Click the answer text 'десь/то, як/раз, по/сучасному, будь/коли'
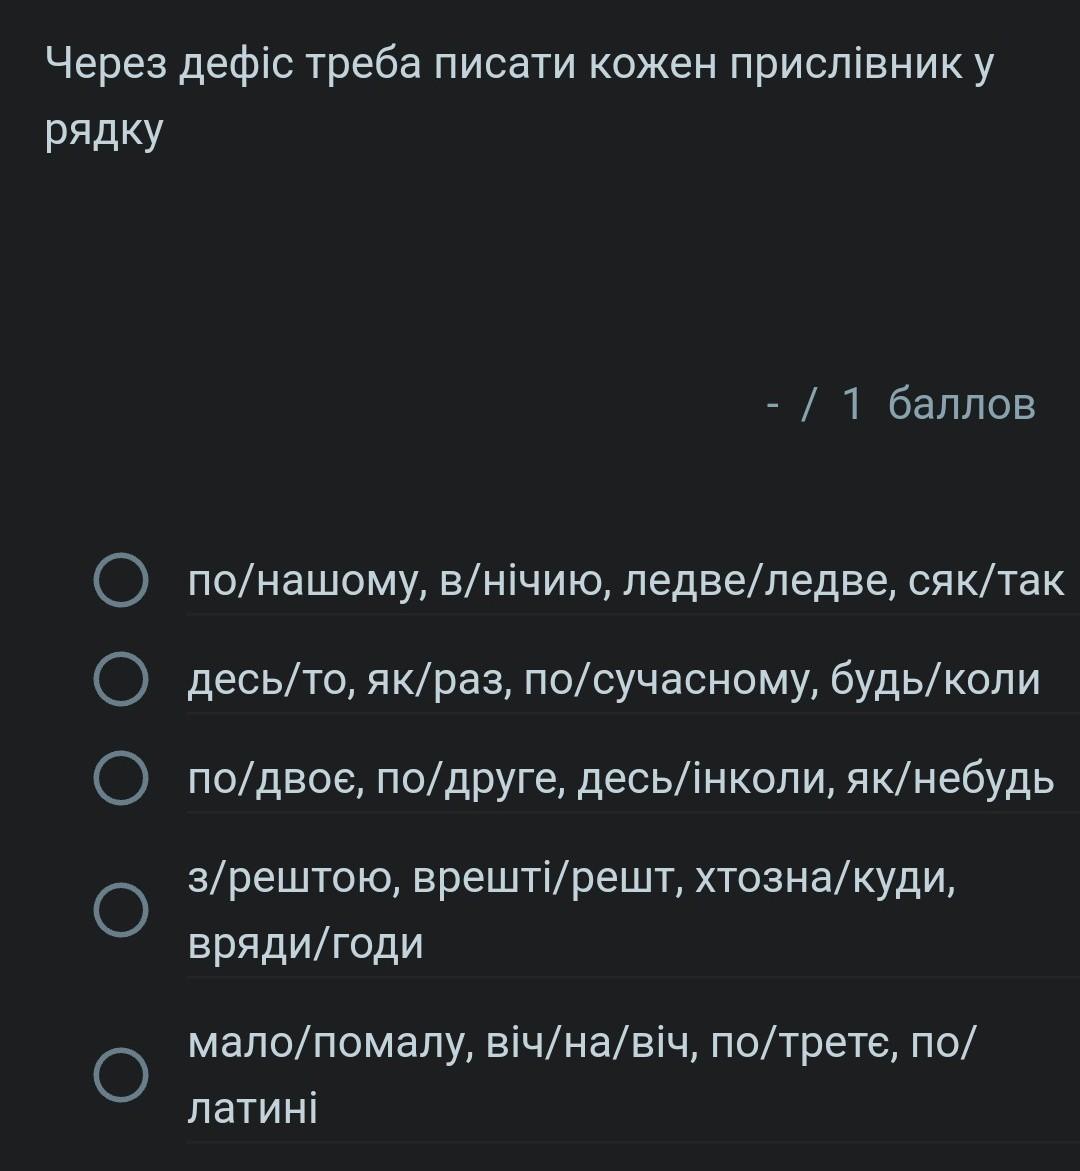The width and height of the screenshot is (1080, 1171). [x=614, y=680]
